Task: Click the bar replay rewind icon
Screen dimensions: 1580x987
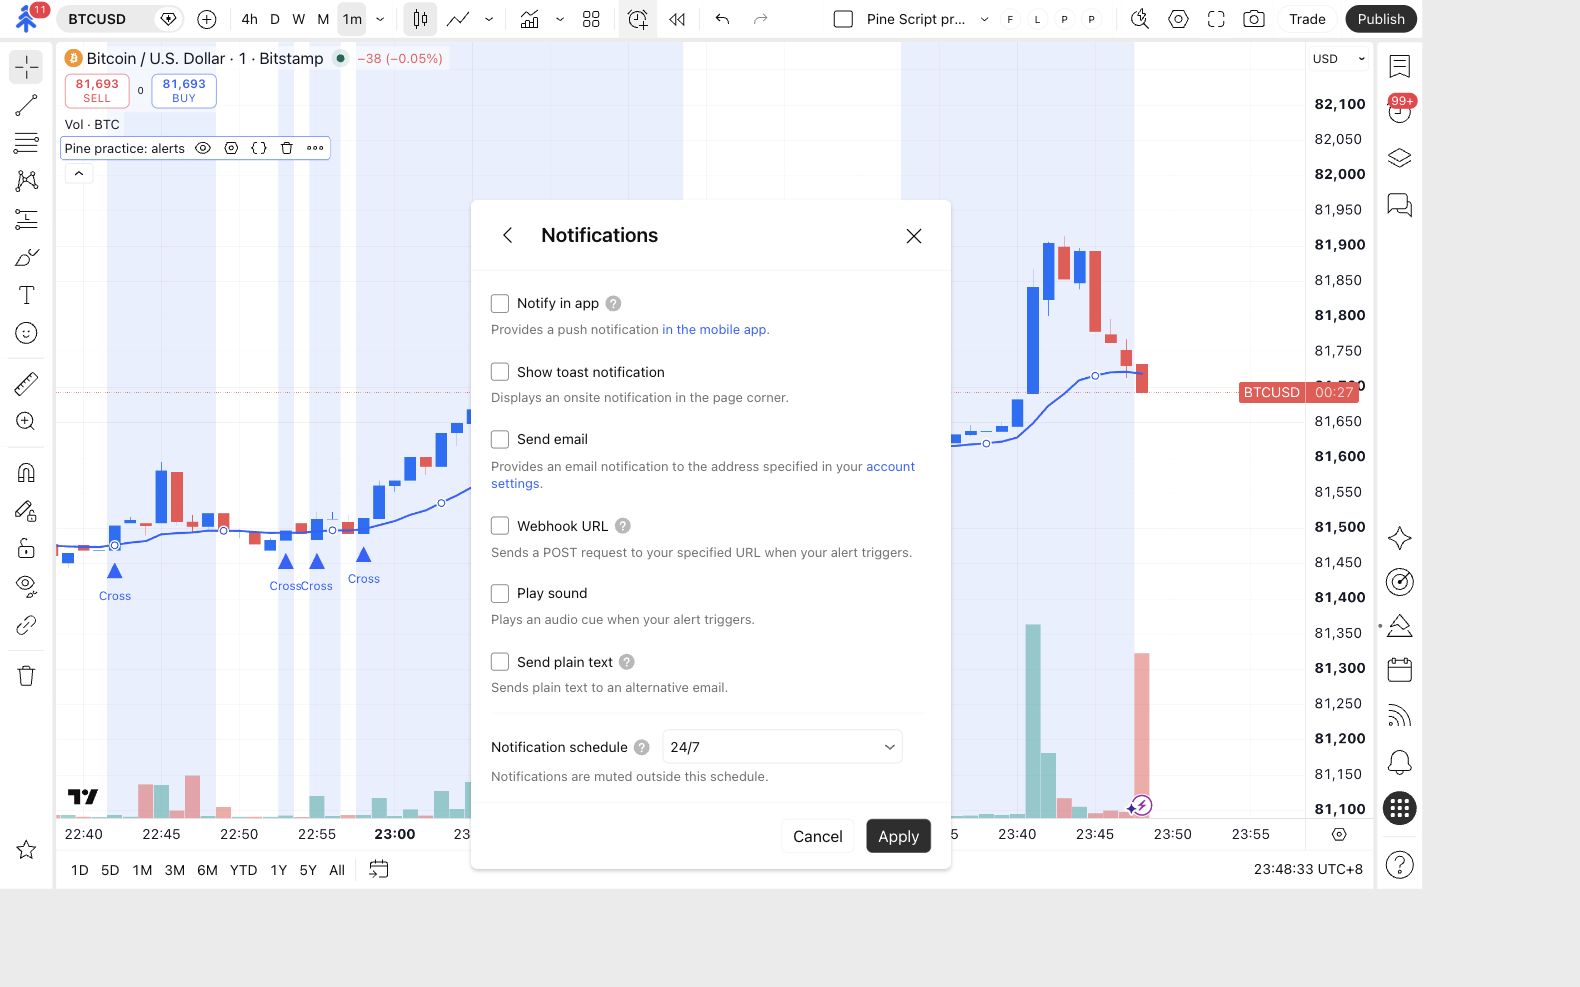Action: 677,19
